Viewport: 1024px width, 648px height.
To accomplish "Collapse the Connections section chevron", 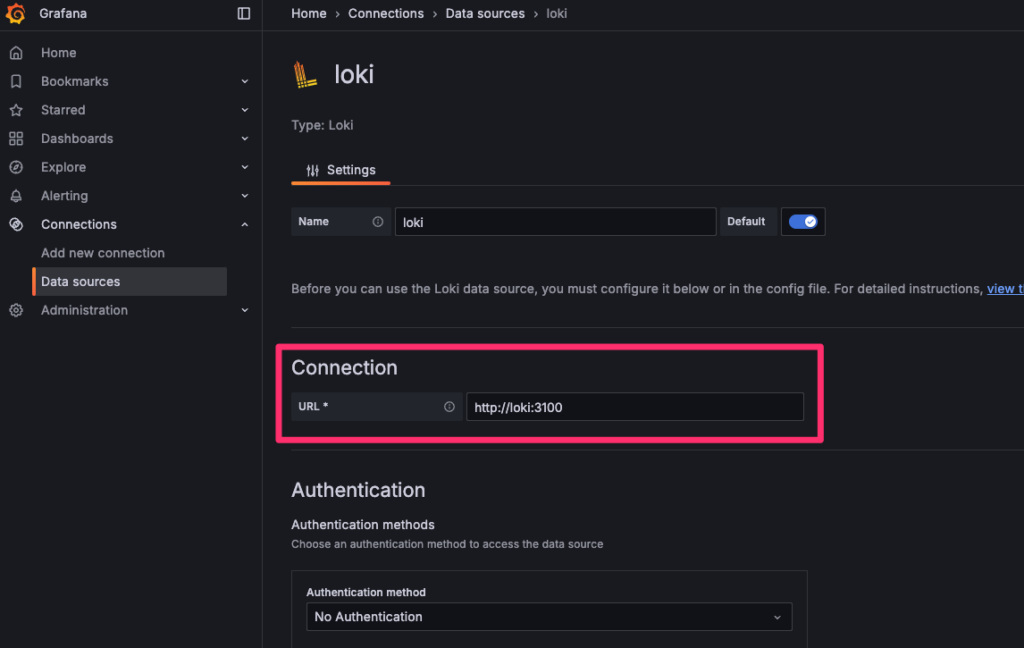I will click(x=245, y=225).
